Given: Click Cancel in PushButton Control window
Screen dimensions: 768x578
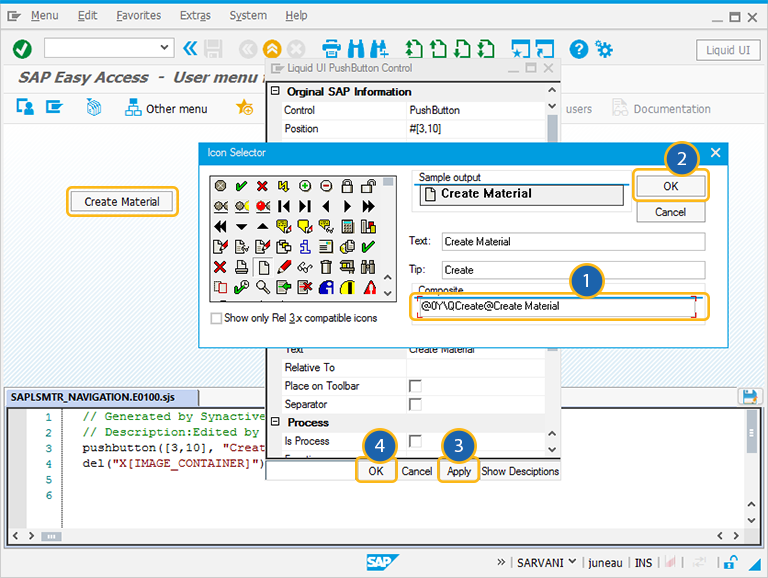Looking at the screenshot, I should point(417,471).
